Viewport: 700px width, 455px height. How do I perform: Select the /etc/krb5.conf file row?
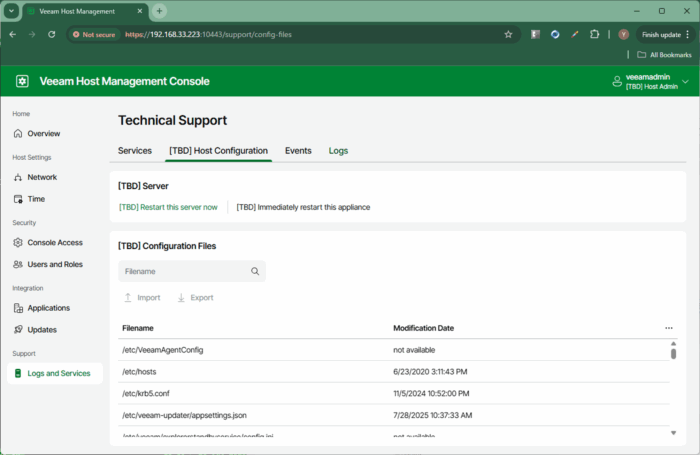(393, 393)
